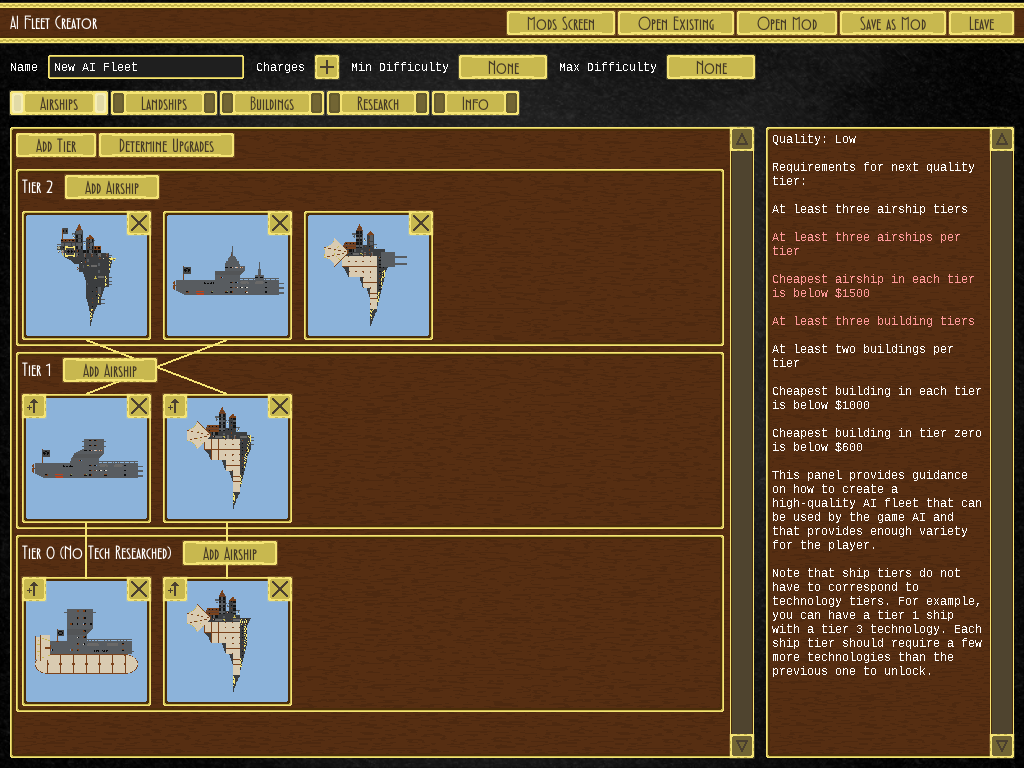The image size is (1024, 768).
Task: Click Save as Mod
Action: coord(893,23)
